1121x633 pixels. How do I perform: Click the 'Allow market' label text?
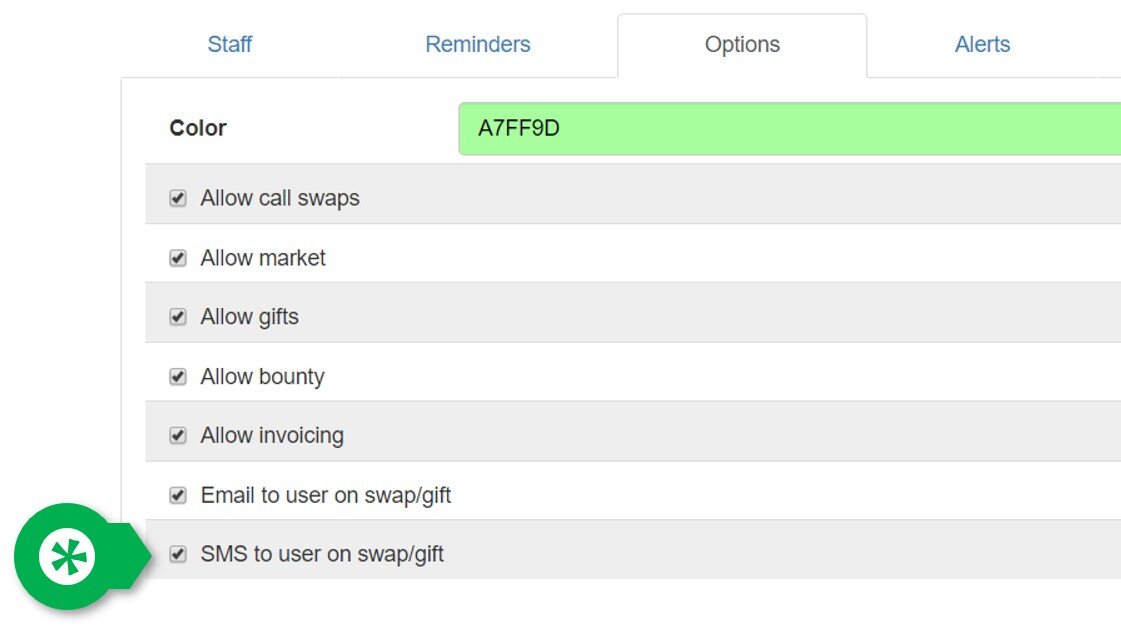(262, 257)
